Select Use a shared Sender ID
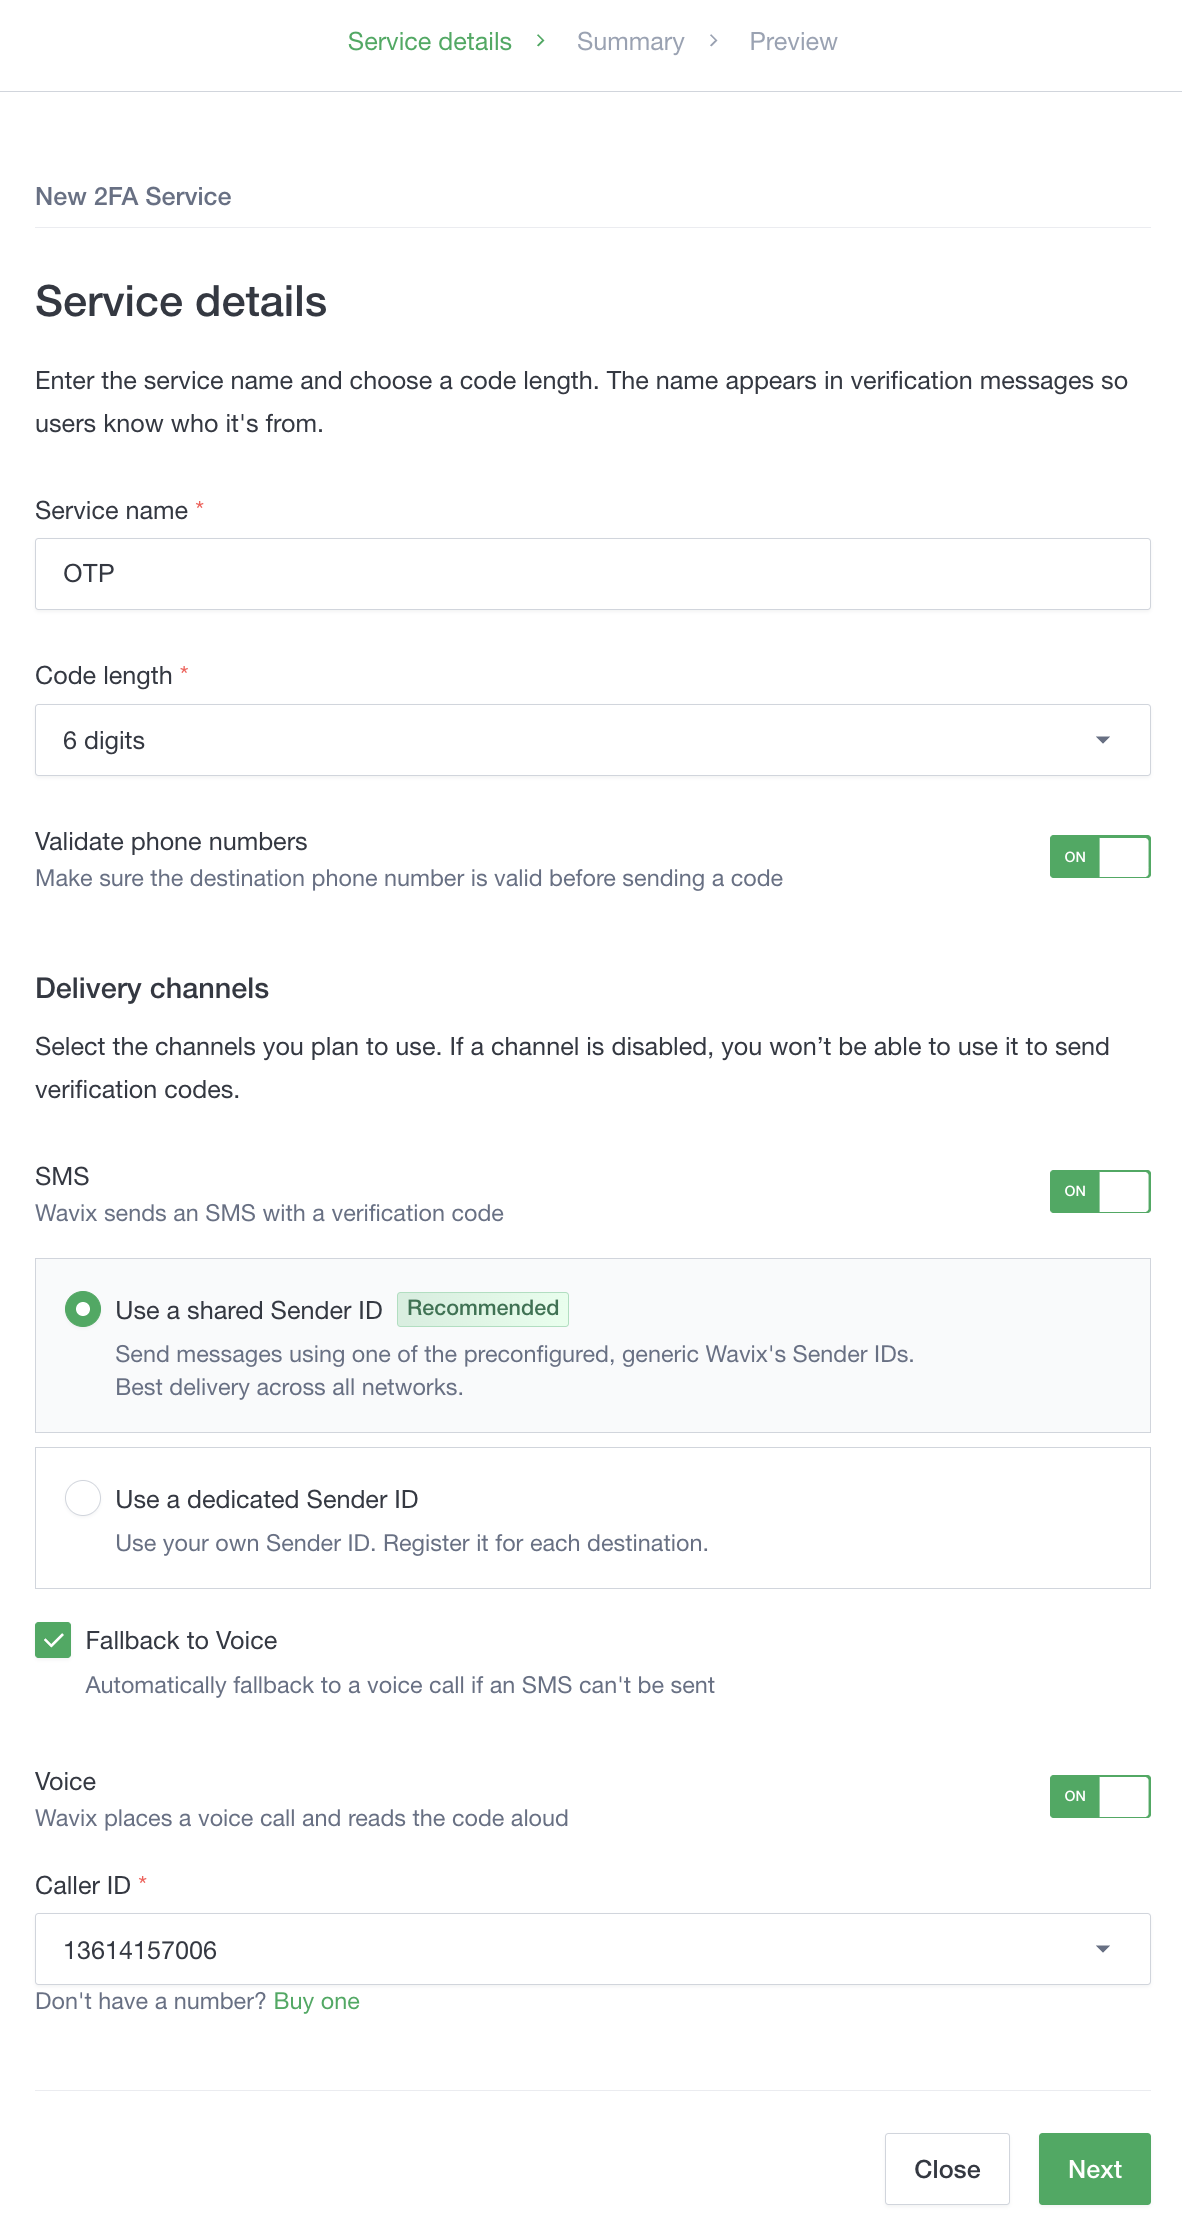The width and height of the screenshot is (1182, 2230). point(83,1309)
